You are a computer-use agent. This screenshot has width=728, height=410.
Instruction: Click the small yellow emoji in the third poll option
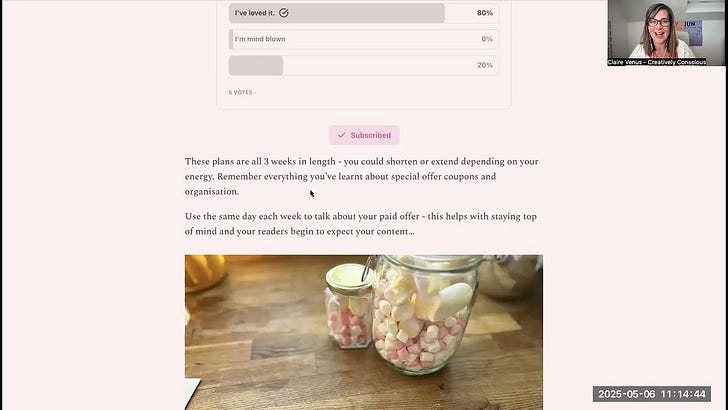tap(239, 65)
